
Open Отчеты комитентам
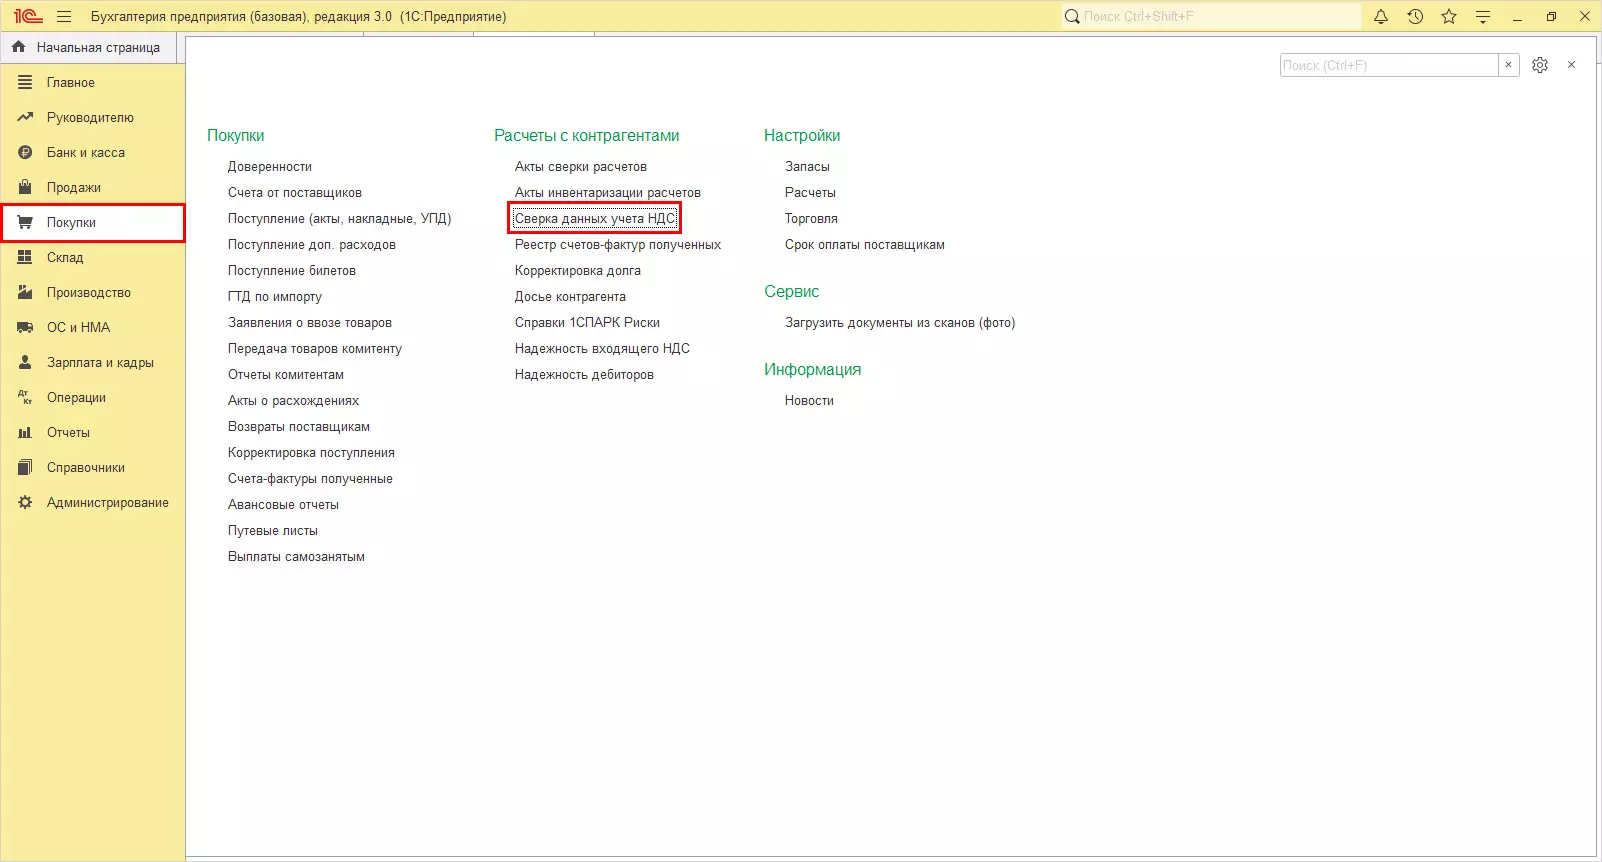pyautogui.click(x=286, y=375)
